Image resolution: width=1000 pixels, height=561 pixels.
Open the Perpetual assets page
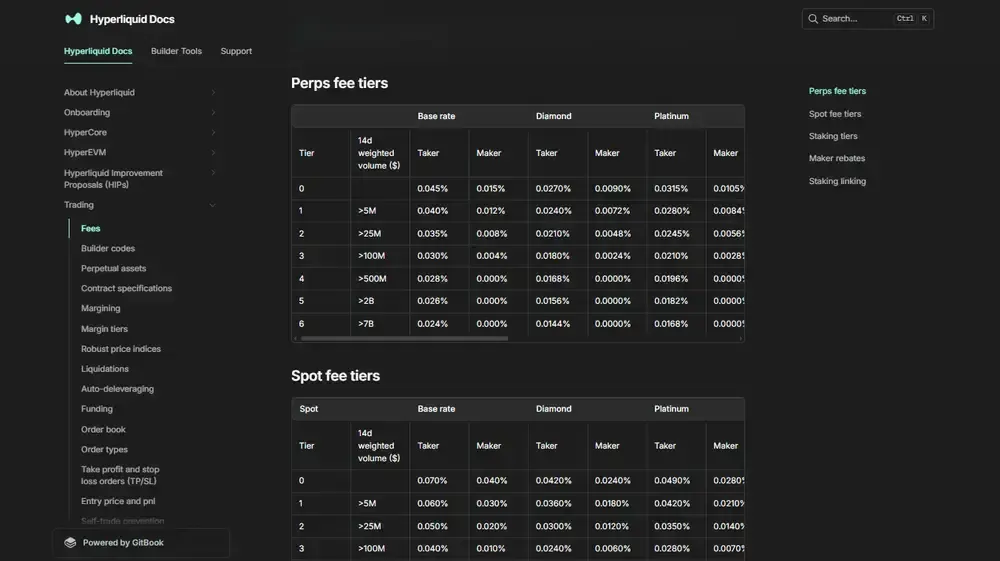tap(114, 268)
